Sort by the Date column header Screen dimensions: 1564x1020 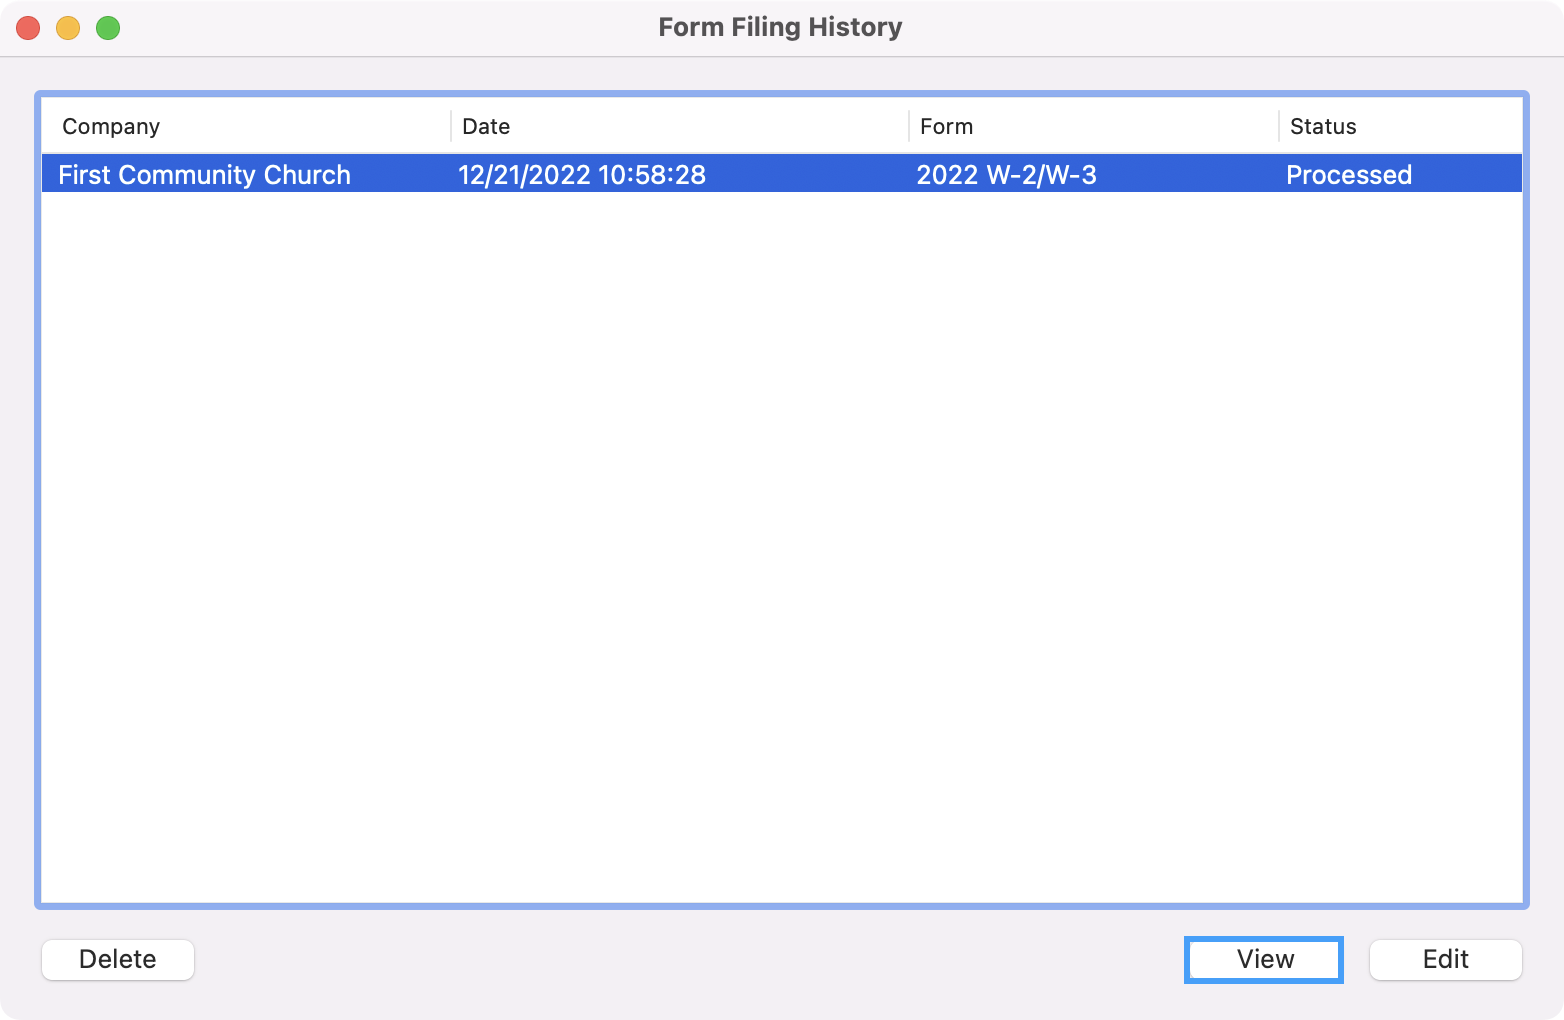click(486, 126)
